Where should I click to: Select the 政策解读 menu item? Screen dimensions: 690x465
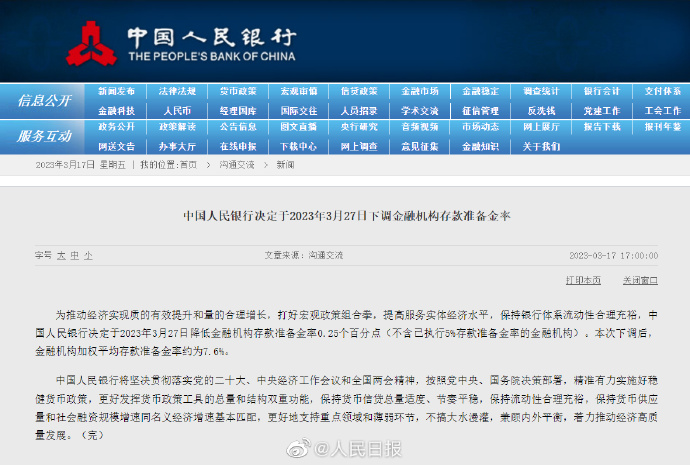click(177, 127)
